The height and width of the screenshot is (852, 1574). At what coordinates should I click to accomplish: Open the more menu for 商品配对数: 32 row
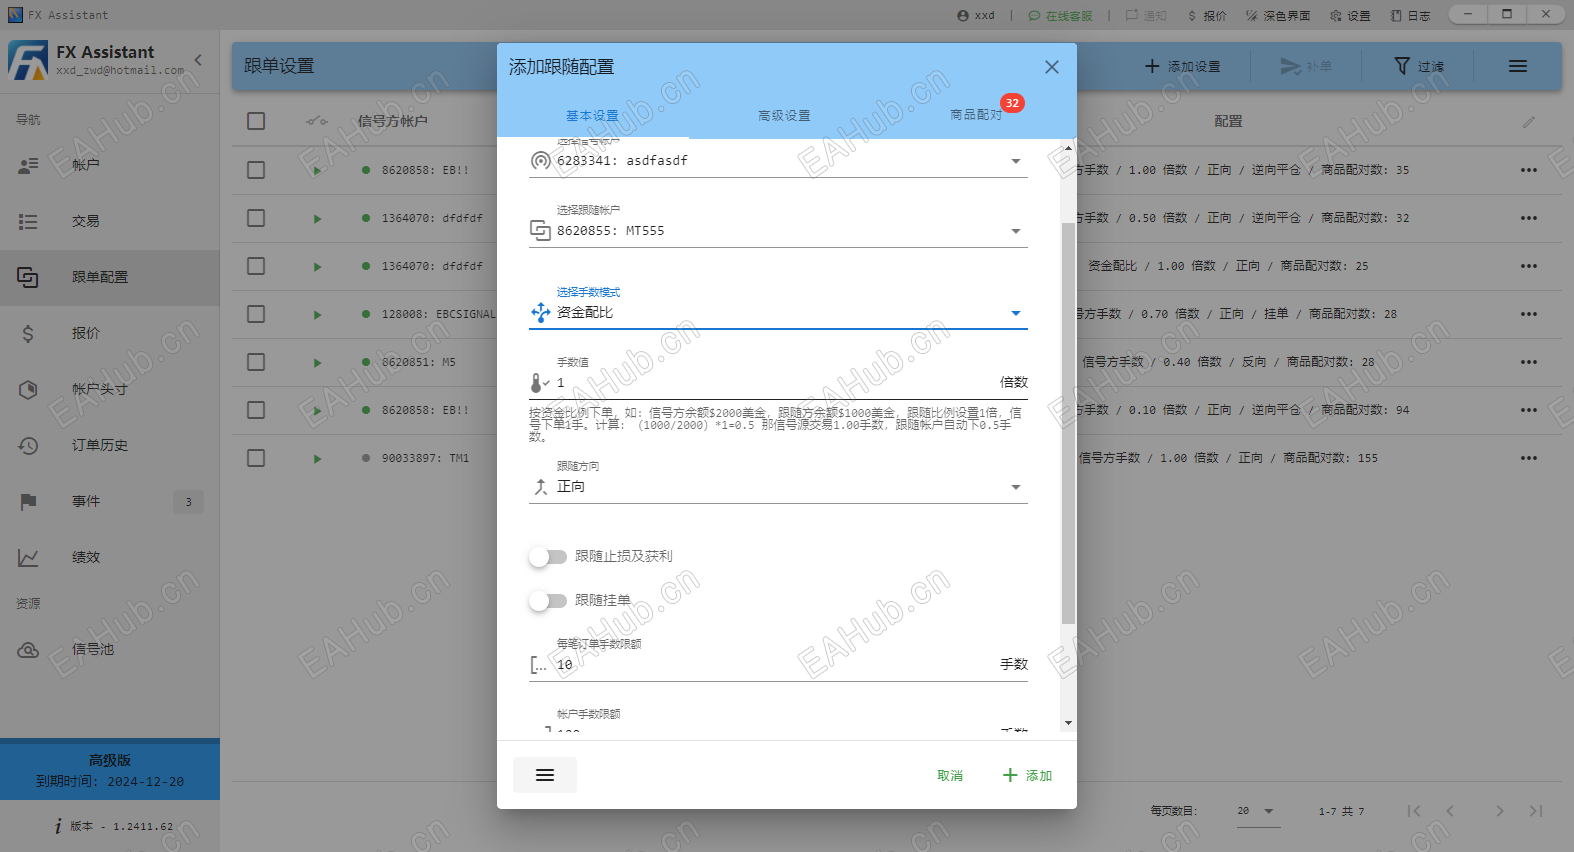tap(1529, 218)
